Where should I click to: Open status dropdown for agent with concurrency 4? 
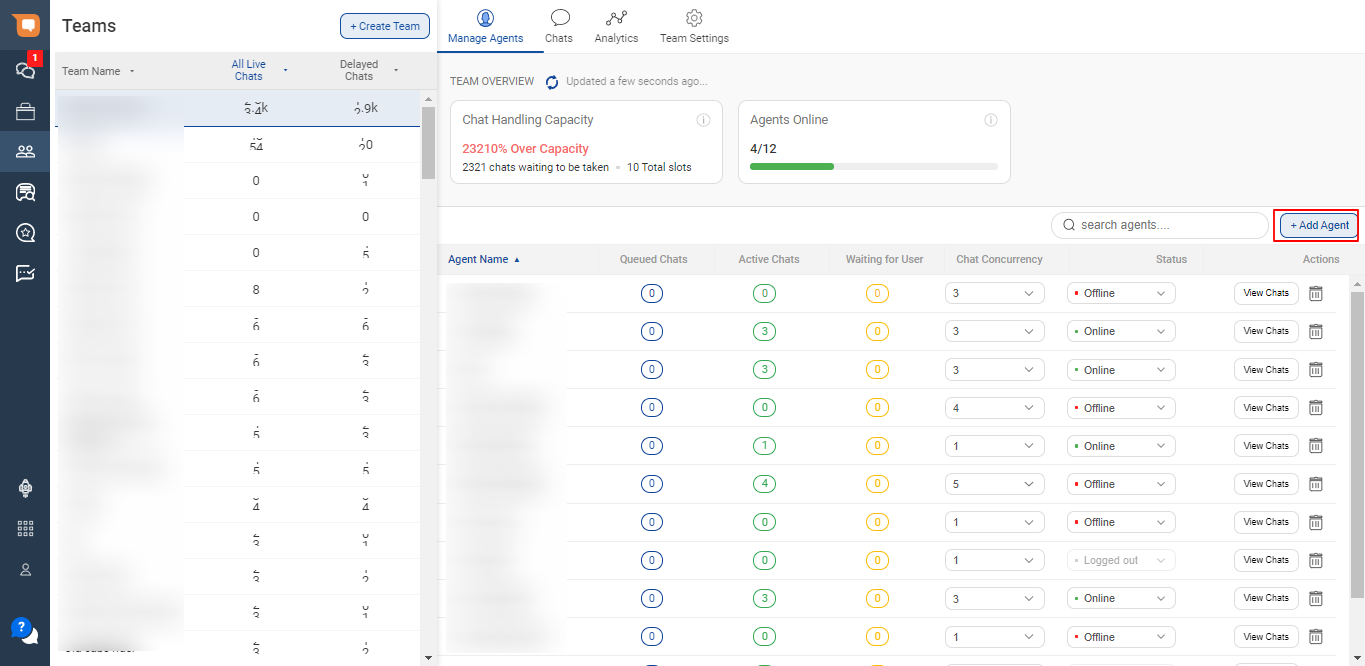pos(1121,408)
